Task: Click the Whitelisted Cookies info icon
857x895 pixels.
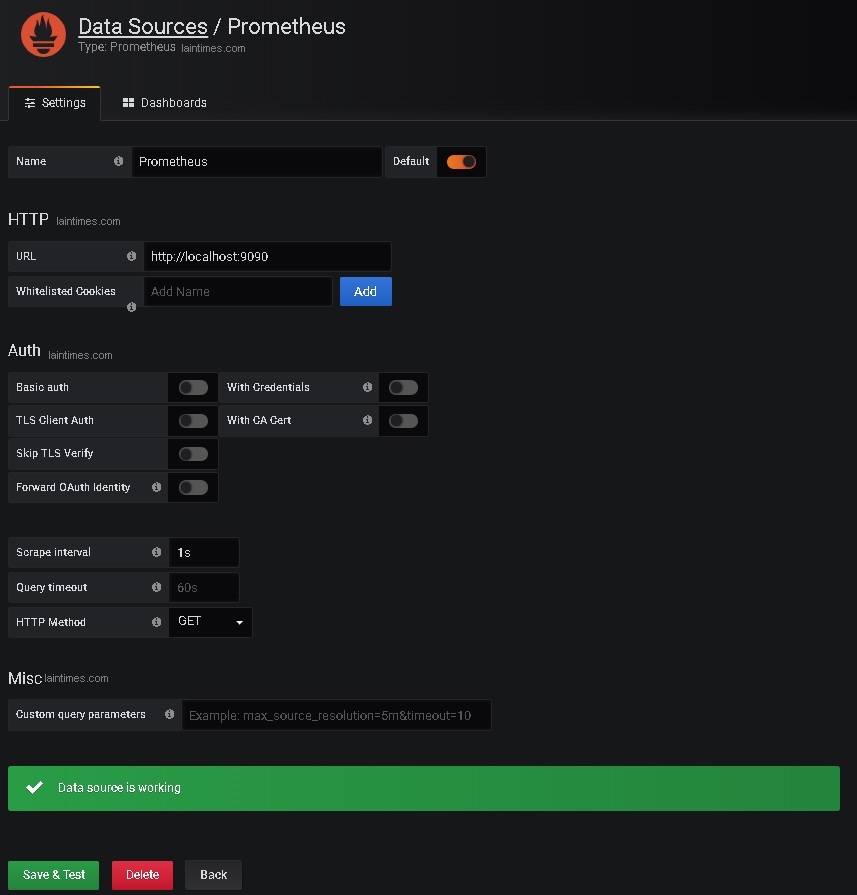Action: [x=131, y=307]
